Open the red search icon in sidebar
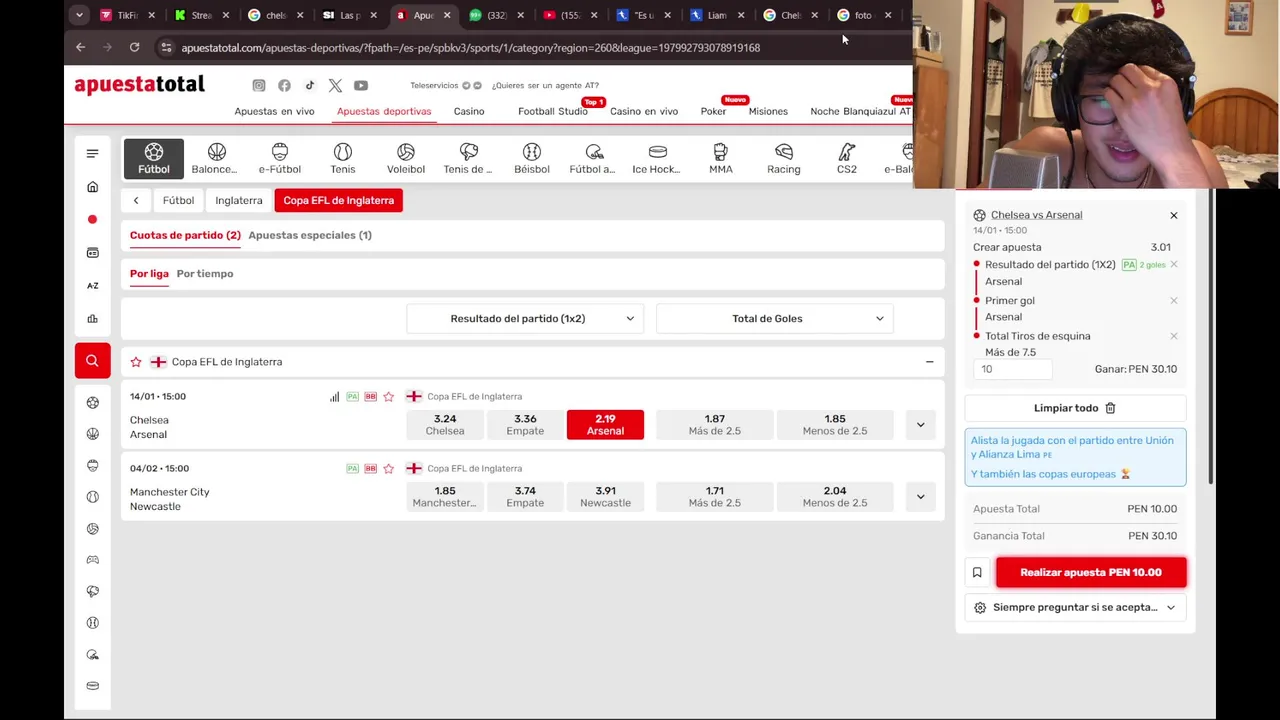This screenshot has height=720, width=1280. pyautogui.click(x=92, y=361)
